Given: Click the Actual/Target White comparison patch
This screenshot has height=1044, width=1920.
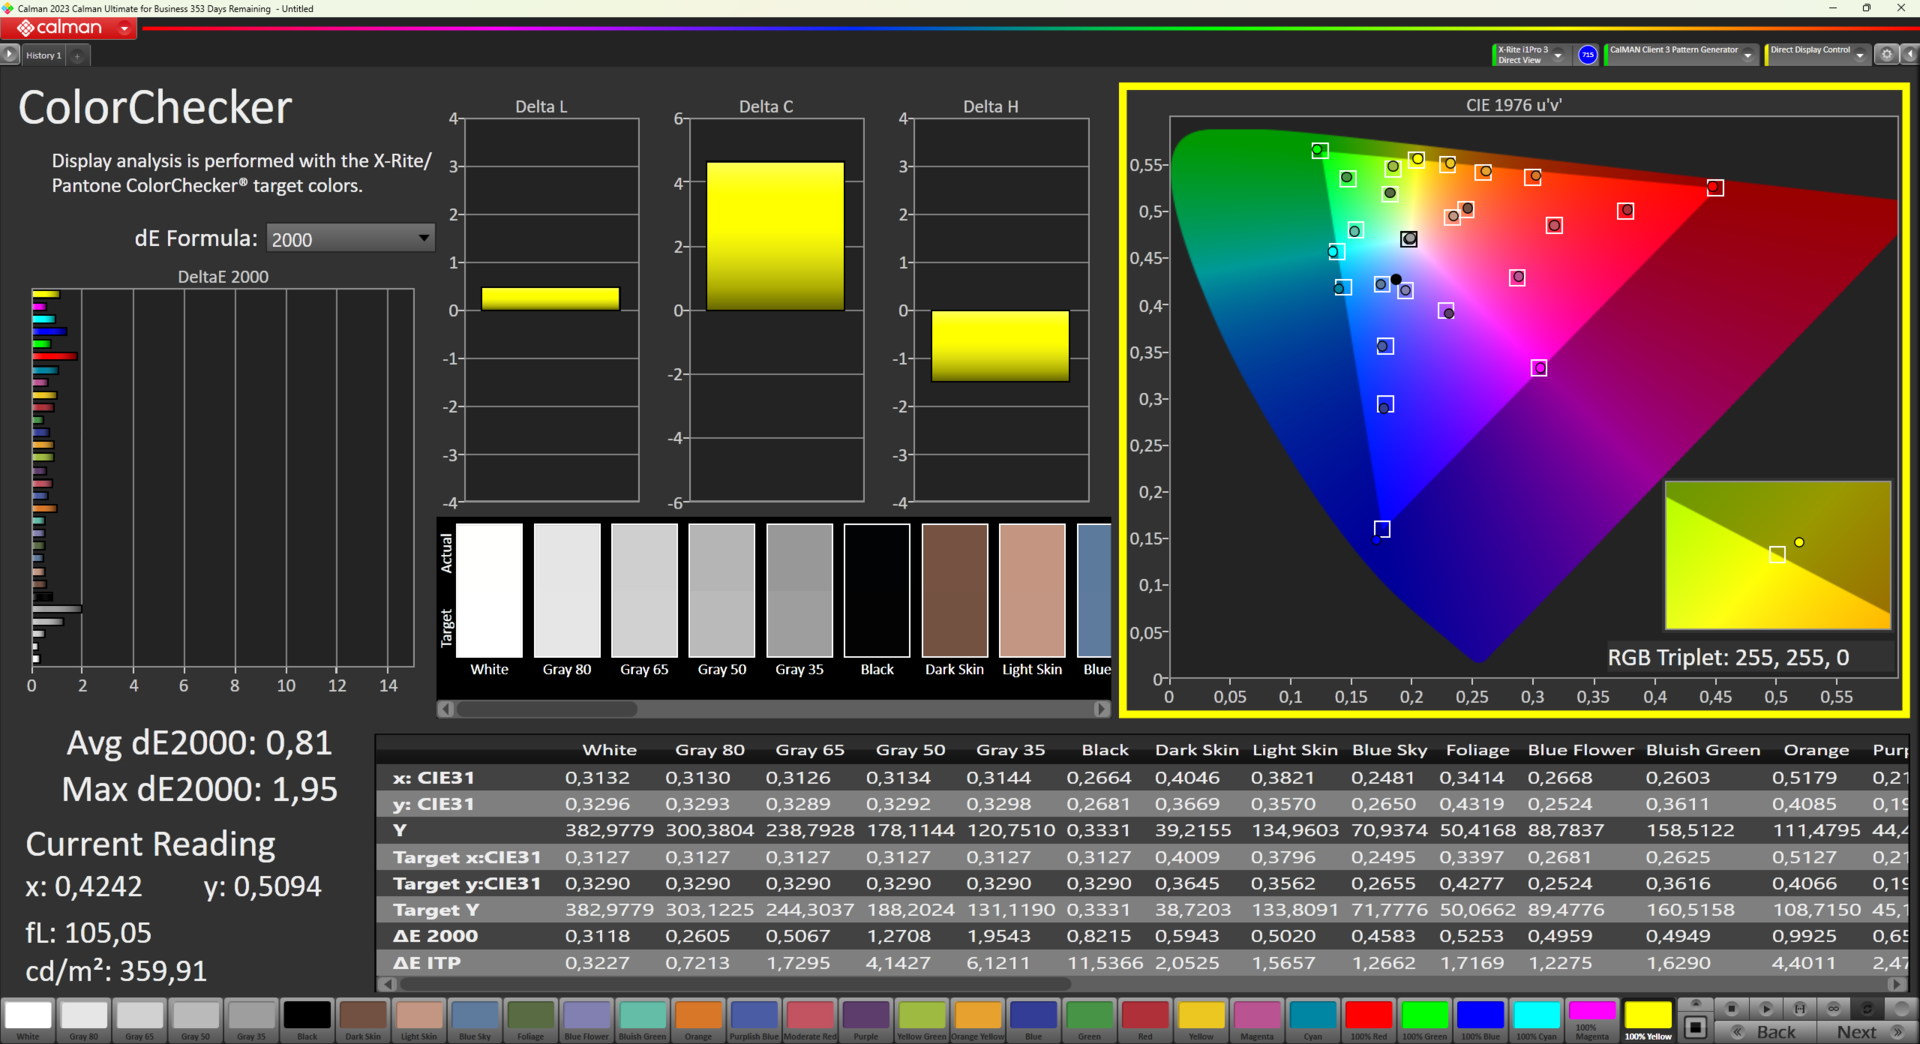Looking at the screenshot, I should click(x=490, y=590).
